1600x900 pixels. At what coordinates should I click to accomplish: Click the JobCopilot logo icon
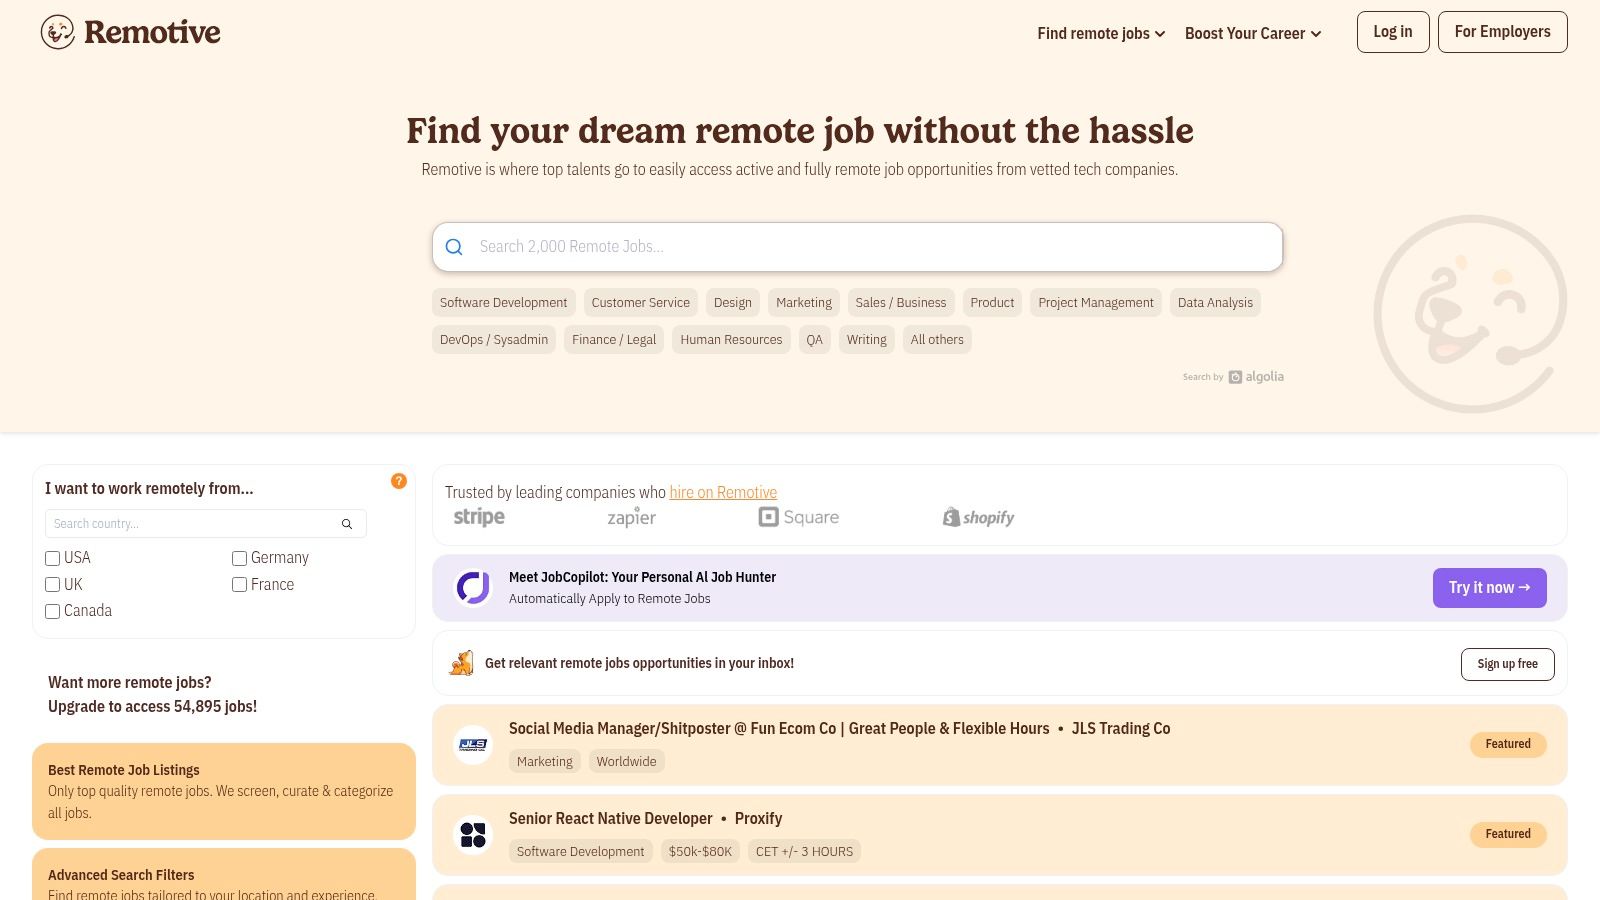pyautogui.click(x=473, y=588)
